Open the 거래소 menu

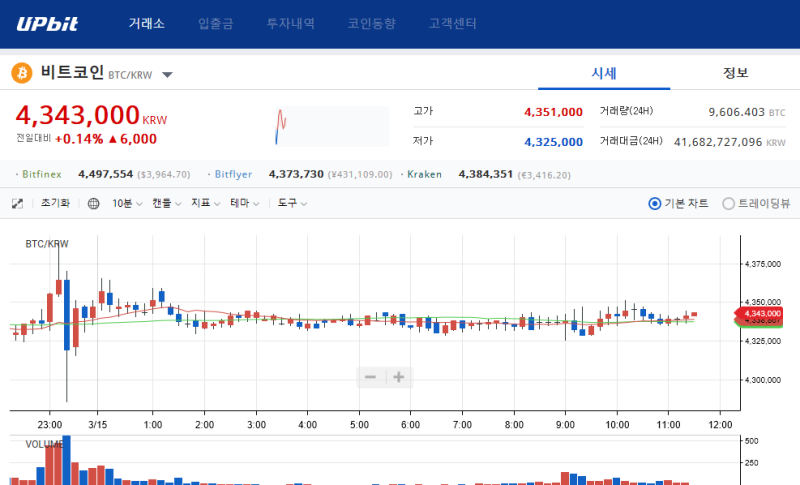tap(146, 23)
